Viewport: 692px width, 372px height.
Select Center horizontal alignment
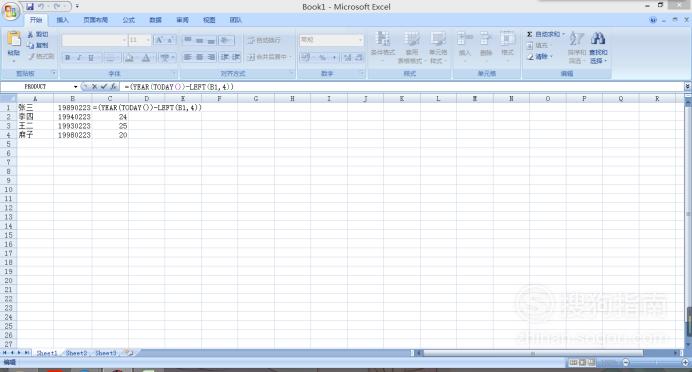click(199, 57)
